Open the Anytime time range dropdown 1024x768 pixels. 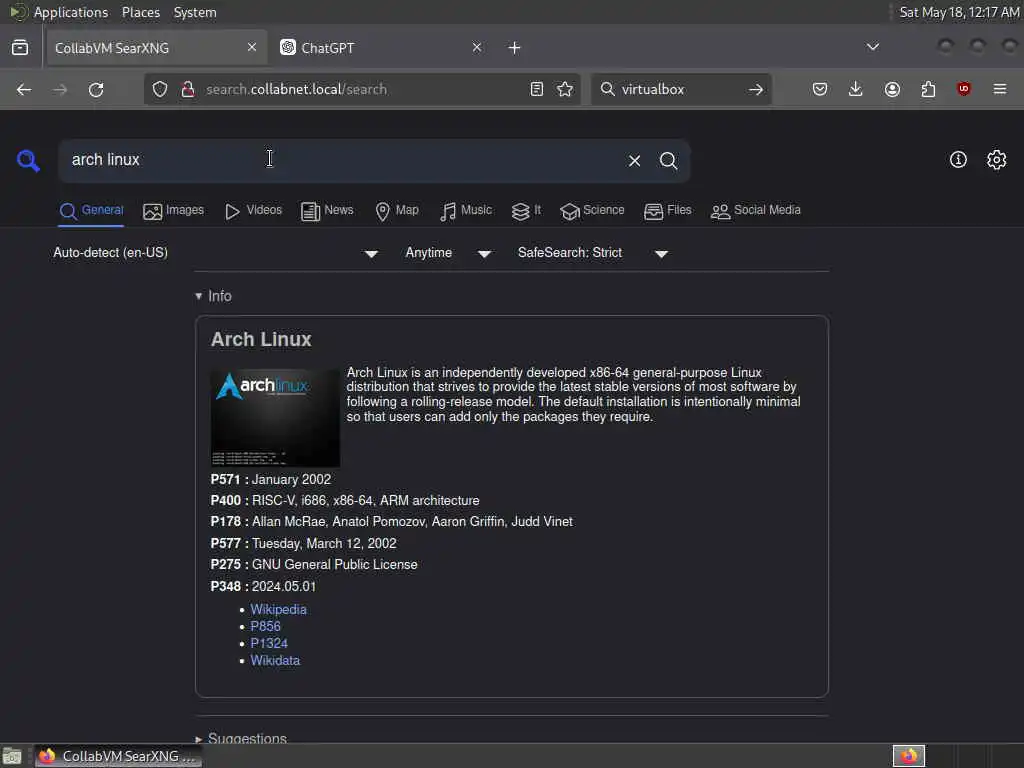(448, 253)
